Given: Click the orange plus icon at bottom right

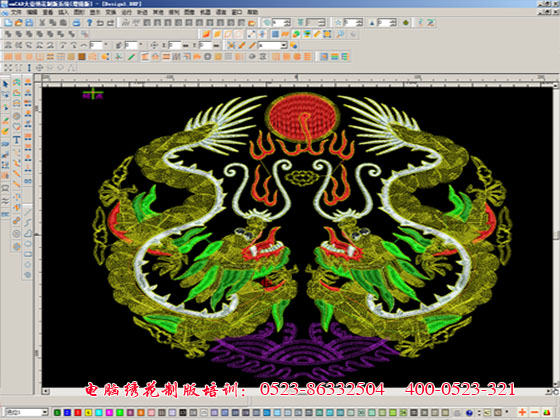Looking at the screenshot, I should [x=522, y=412].
